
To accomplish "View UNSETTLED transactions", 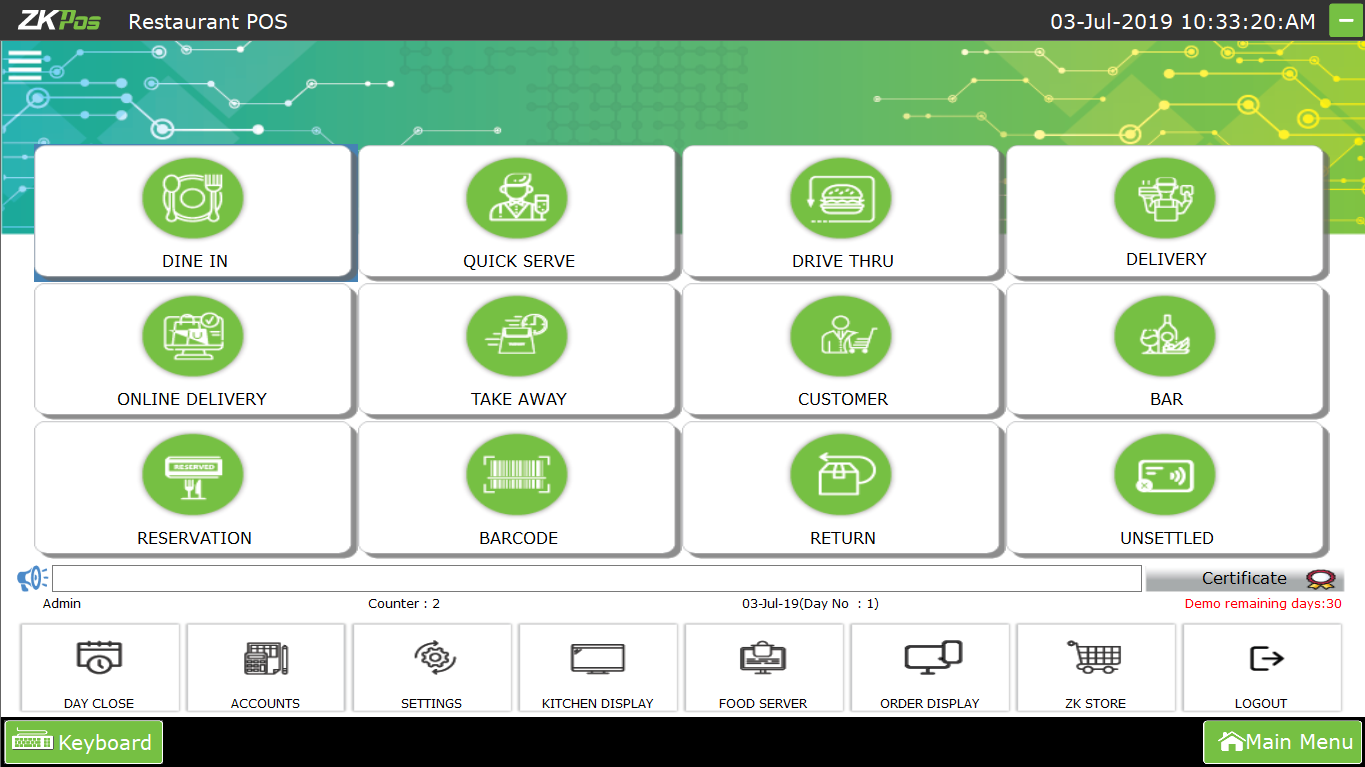I will click(1166, 488).
